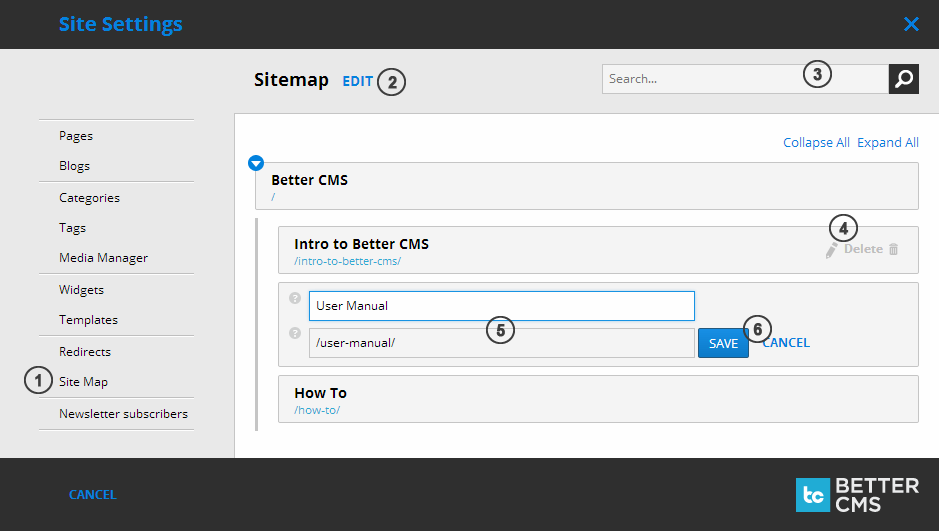Open Blogs in the sidebar
This screenshot has width=939, height=531.
click(x=74, y=166)
